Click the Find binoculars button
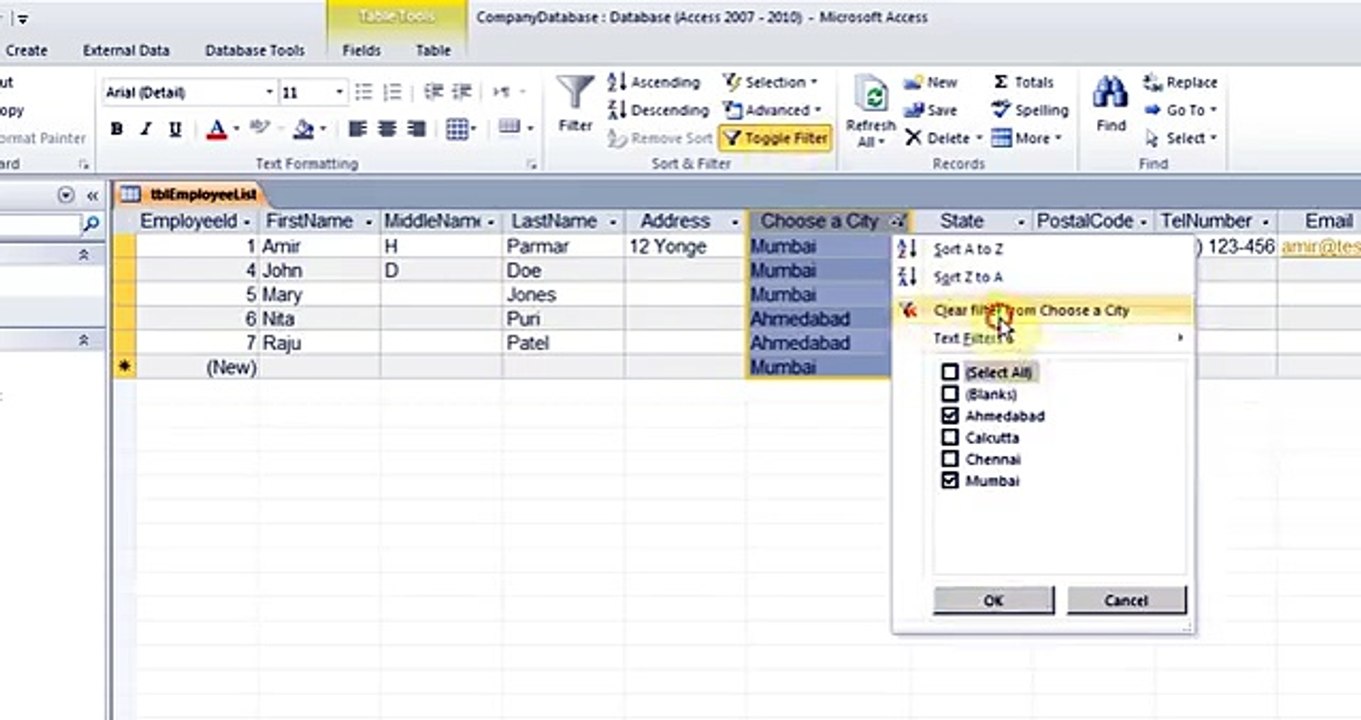 click(1111, 103)
